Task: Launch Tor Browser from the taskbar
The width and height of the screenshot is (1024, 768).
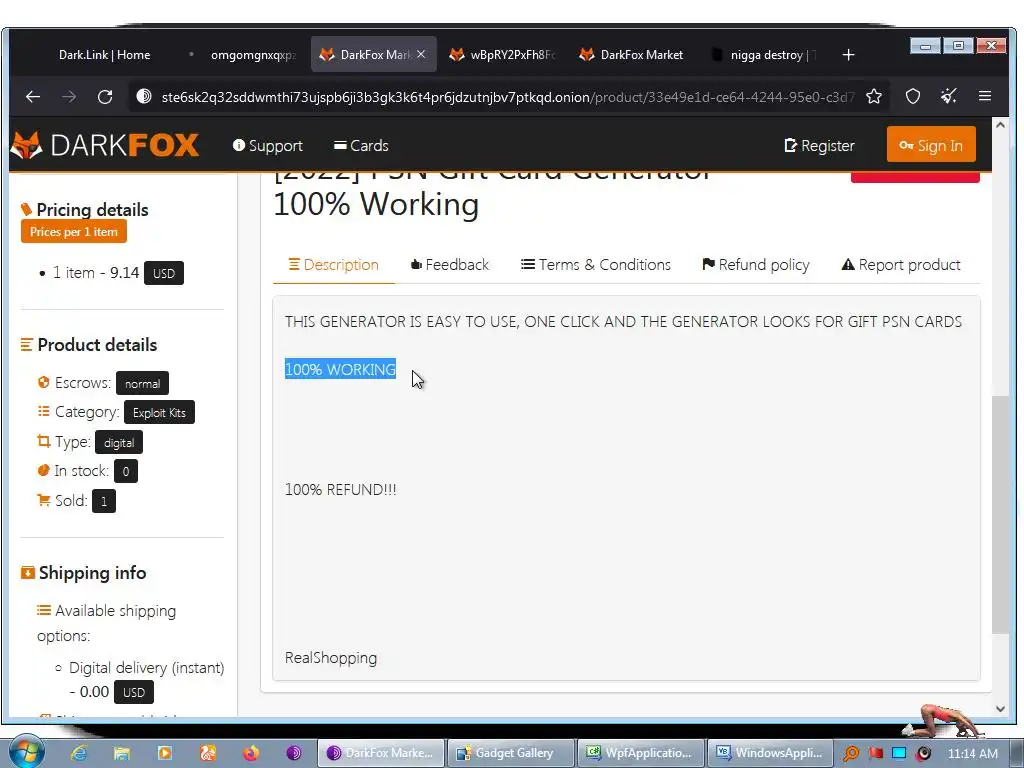Action: [x=294, y=753]
